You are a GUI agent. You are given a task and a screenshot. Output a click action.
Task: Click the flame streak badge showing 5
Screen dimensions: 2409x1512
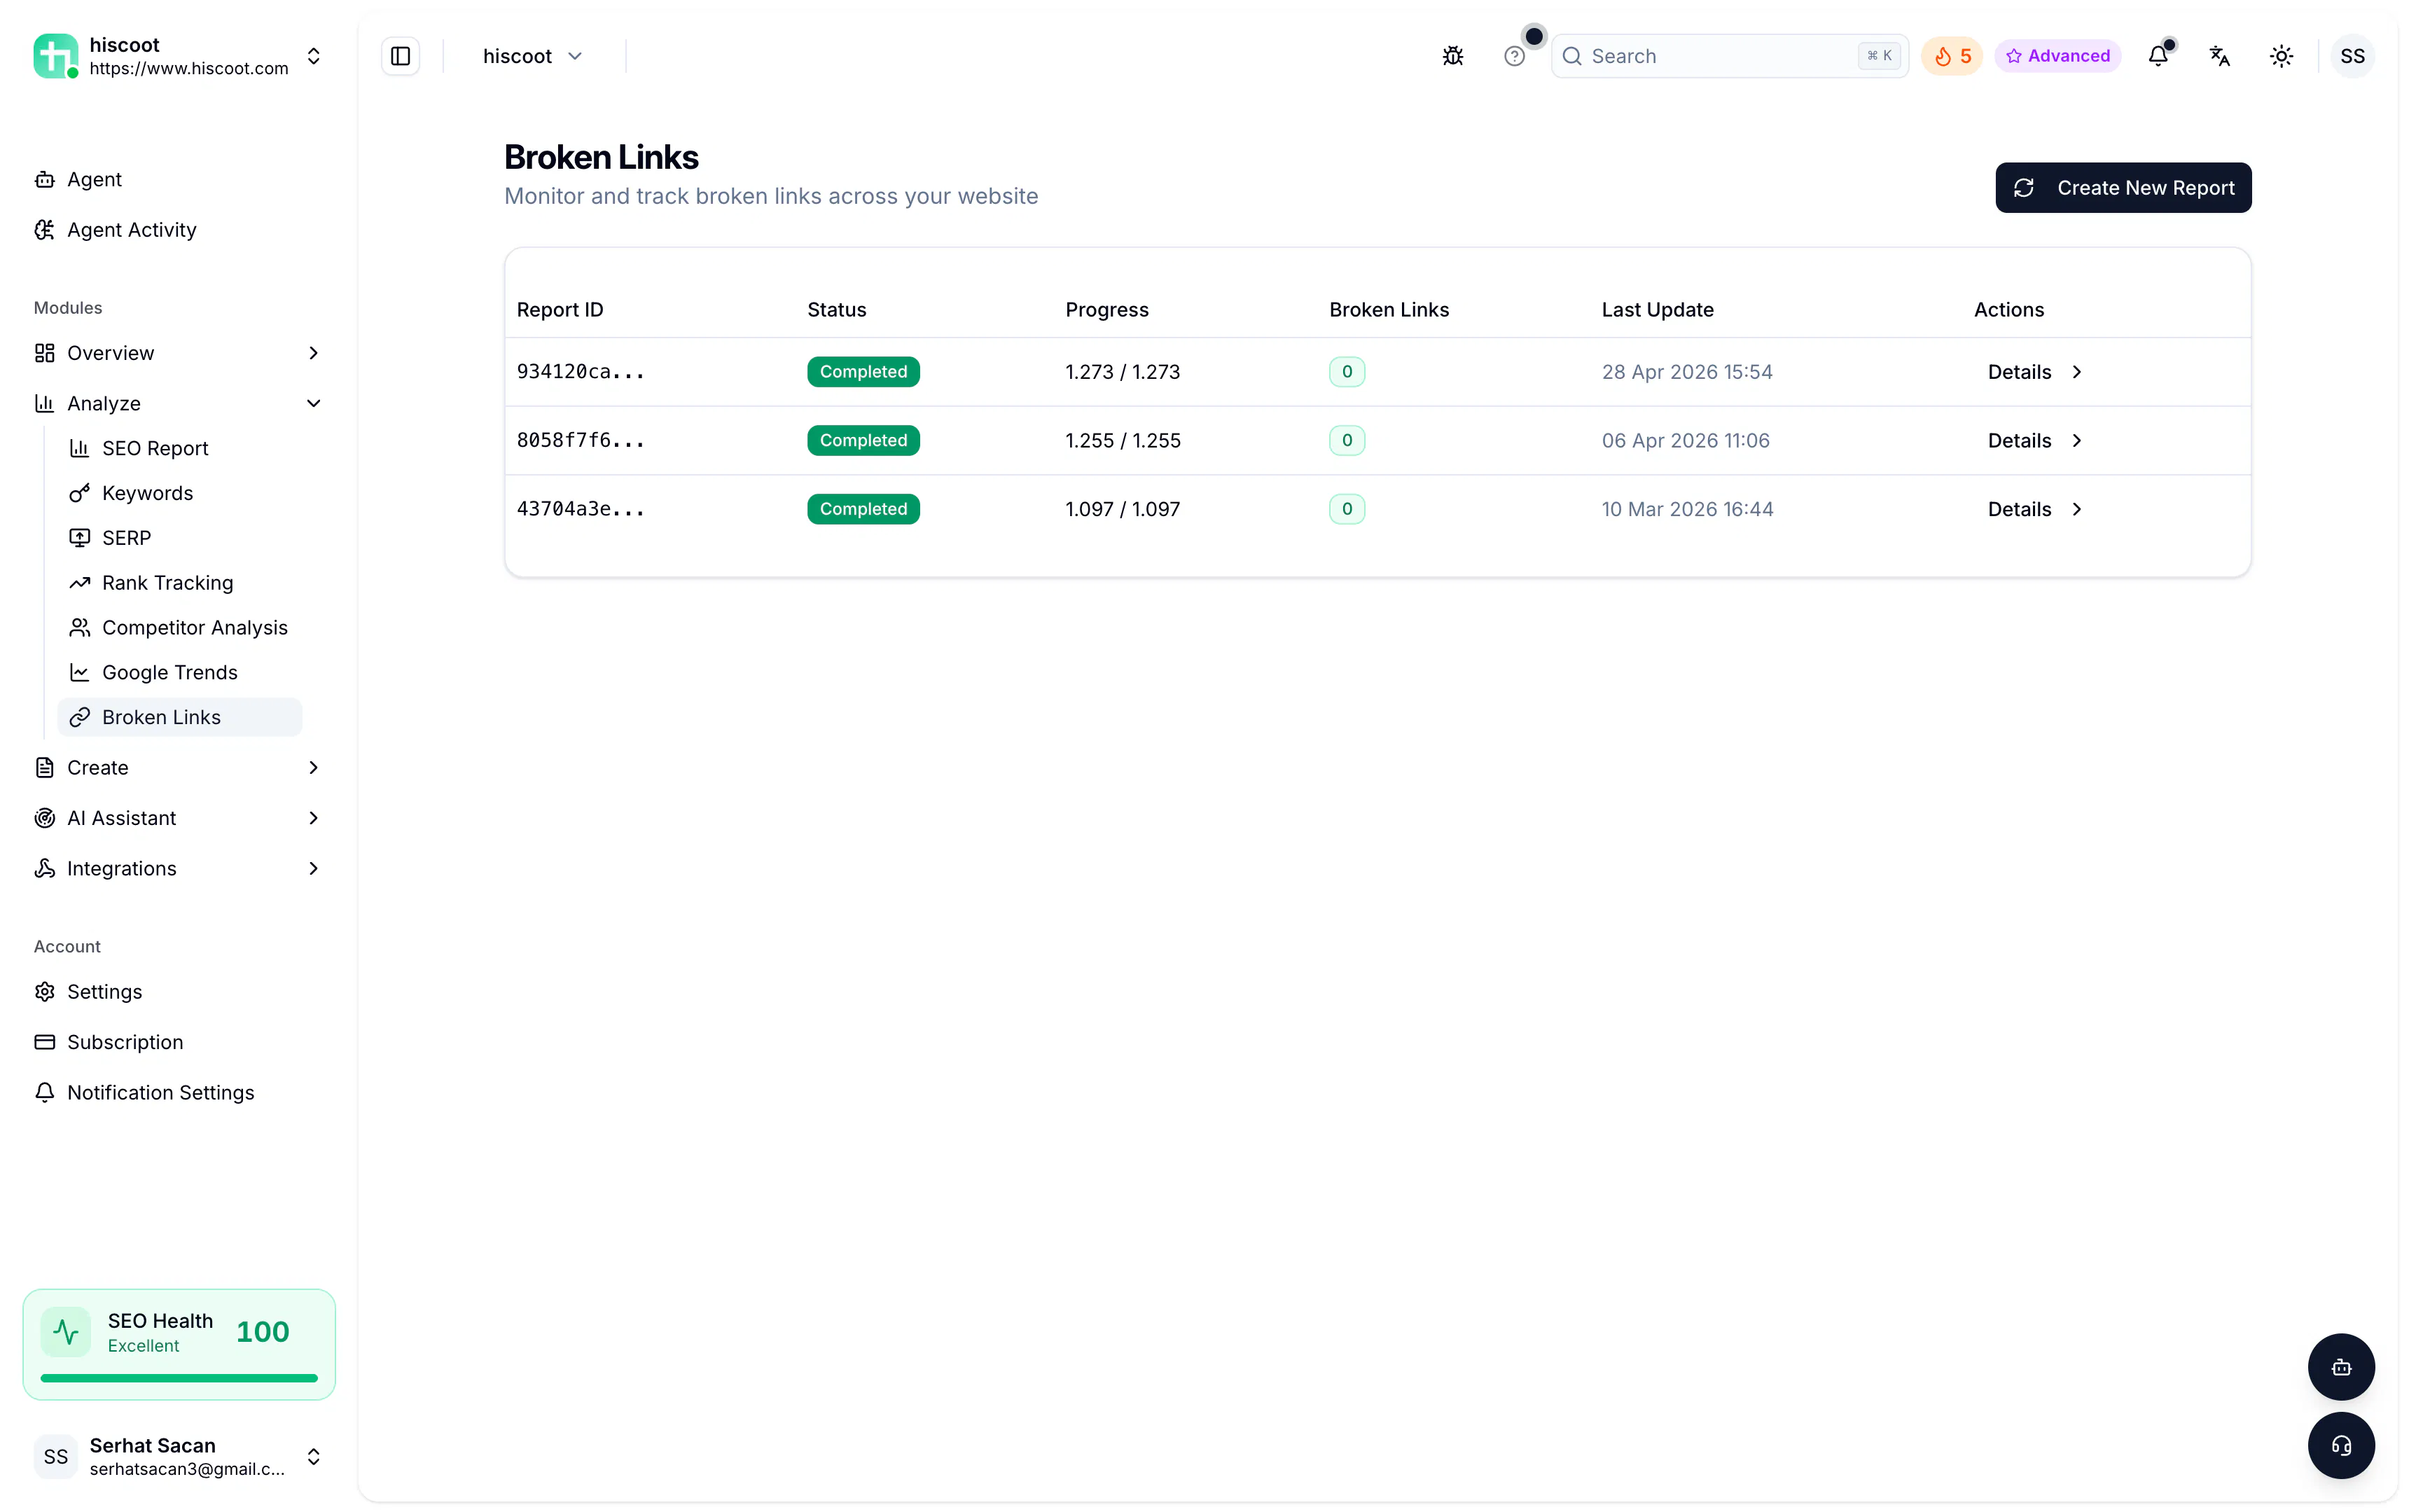[x=1951, y=56]
